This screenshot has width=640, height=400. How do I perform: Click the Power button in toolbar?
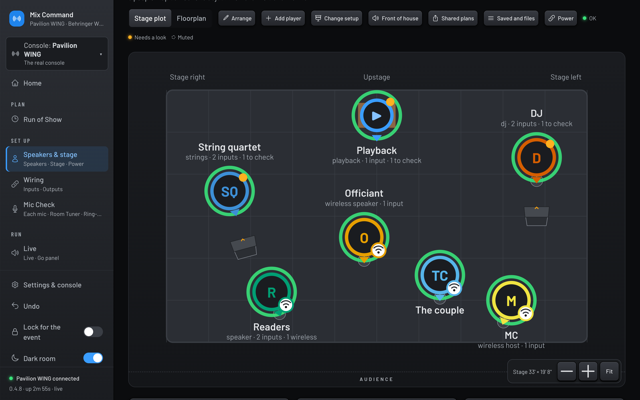click(x=561, y=18)
